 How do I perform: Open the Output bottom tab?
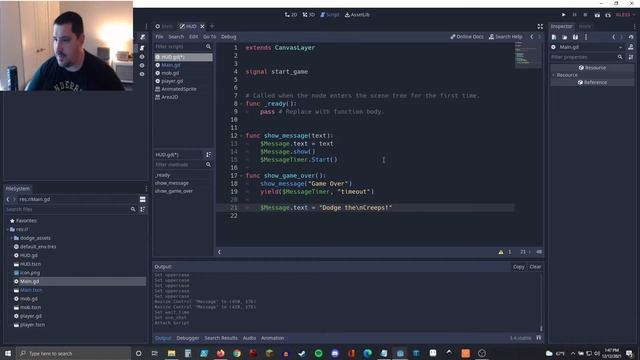[163, 338]
